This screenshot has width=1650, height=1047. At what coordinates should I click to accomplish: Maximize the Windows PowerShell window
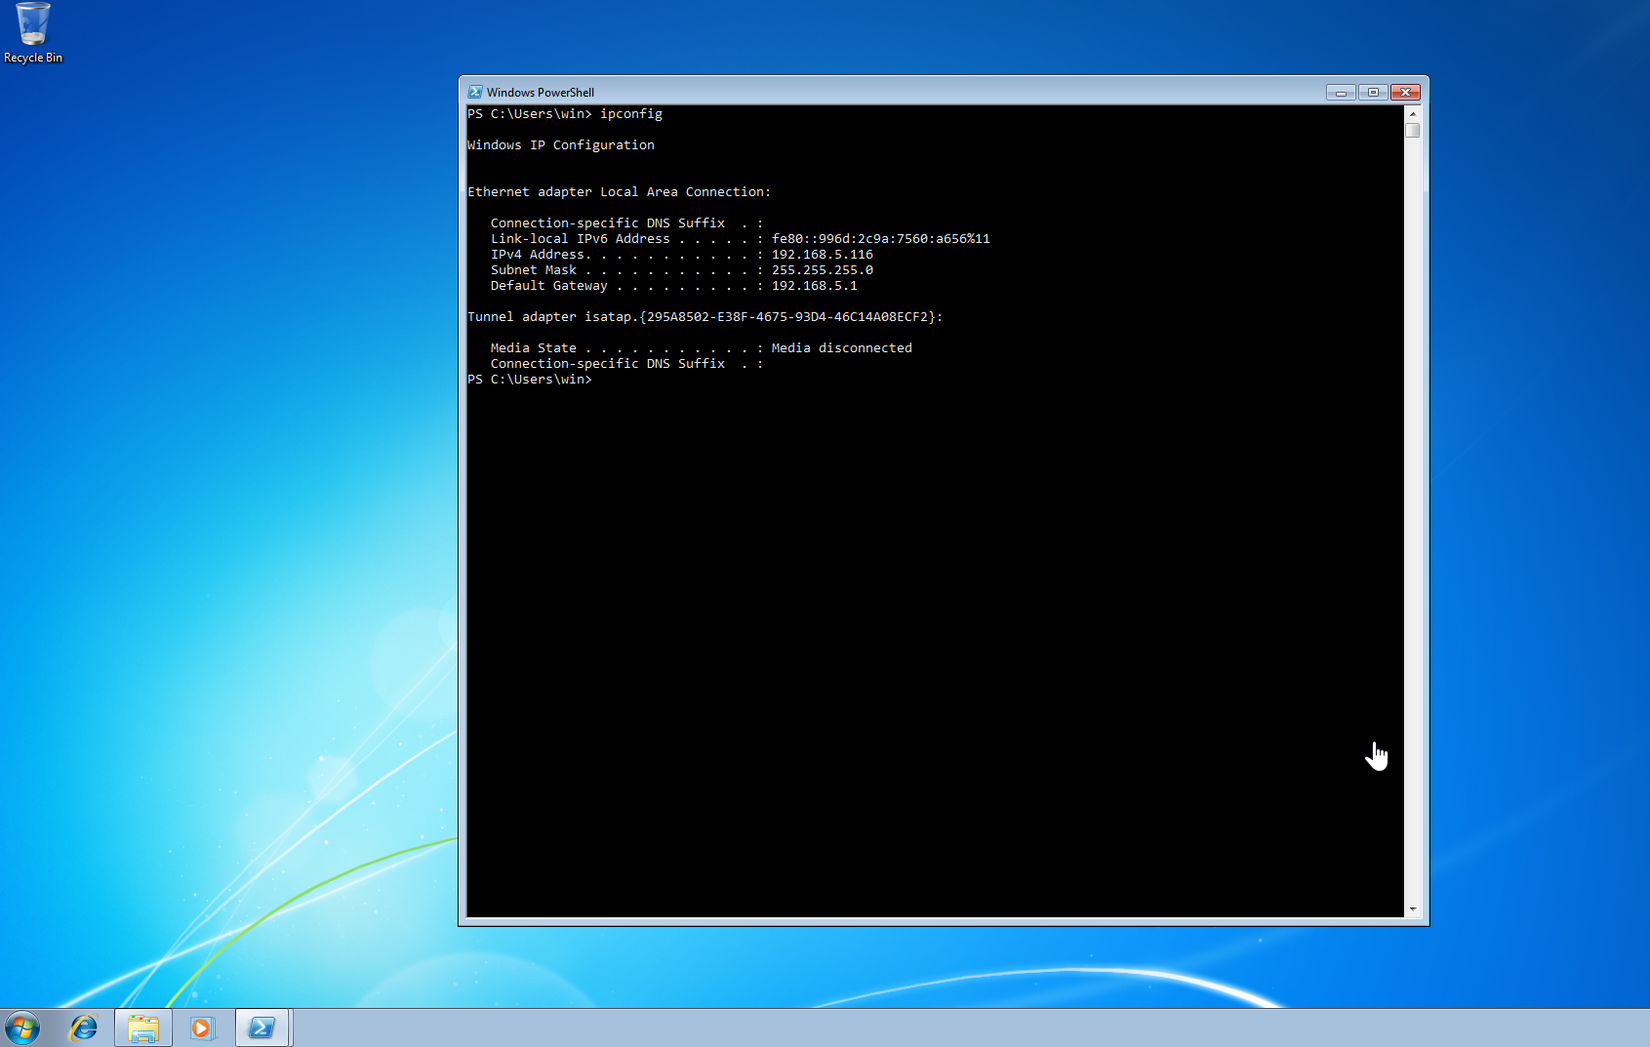[1373, 92]
